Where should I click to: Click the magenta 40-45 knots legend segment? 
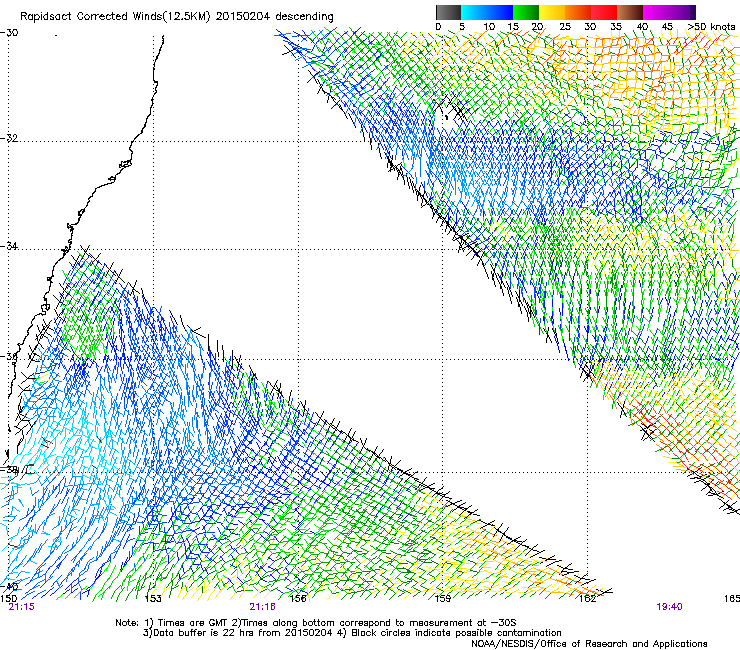(656, 12)
